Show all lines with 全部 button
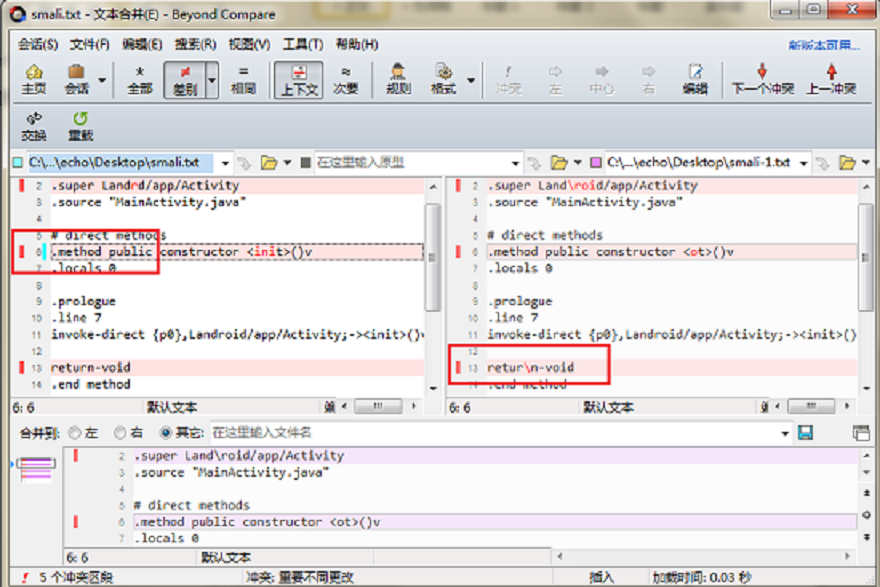This screenshot has width=880, height=587. coord(140,79)
